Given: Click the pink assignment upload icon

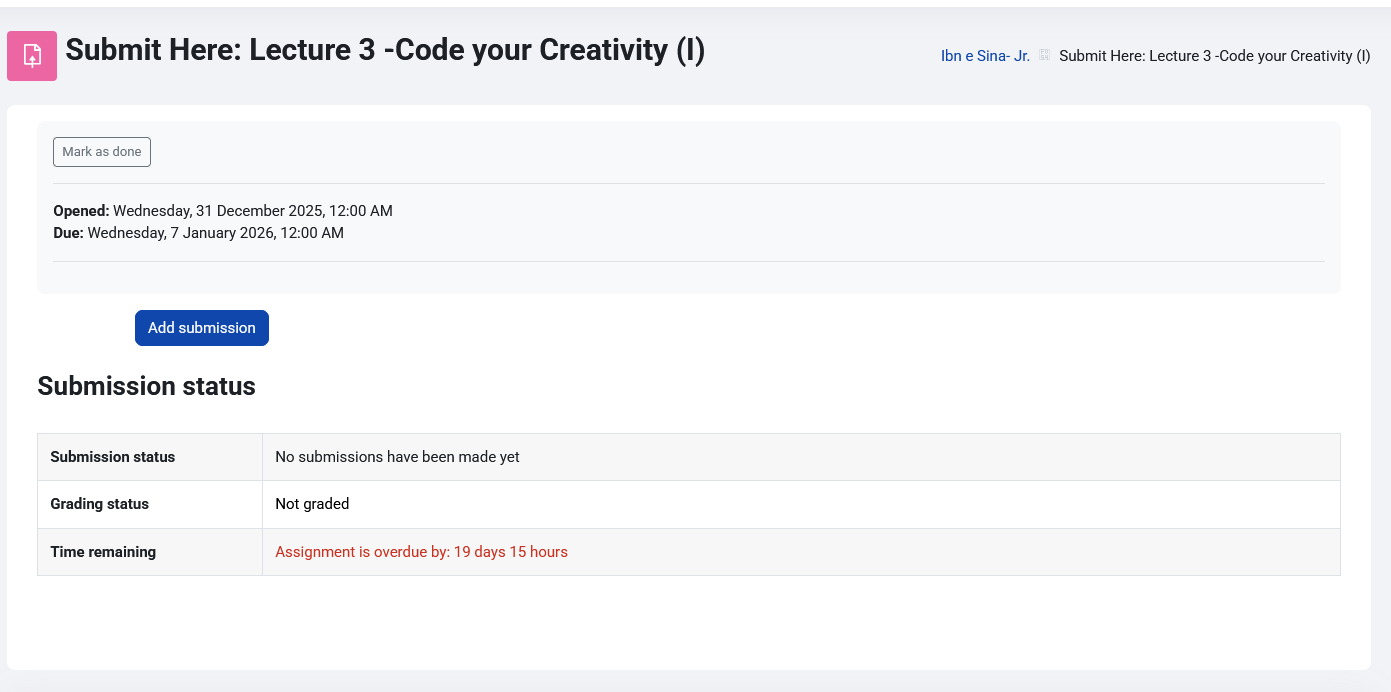Looking at the screenshot, I should (32, 56).
